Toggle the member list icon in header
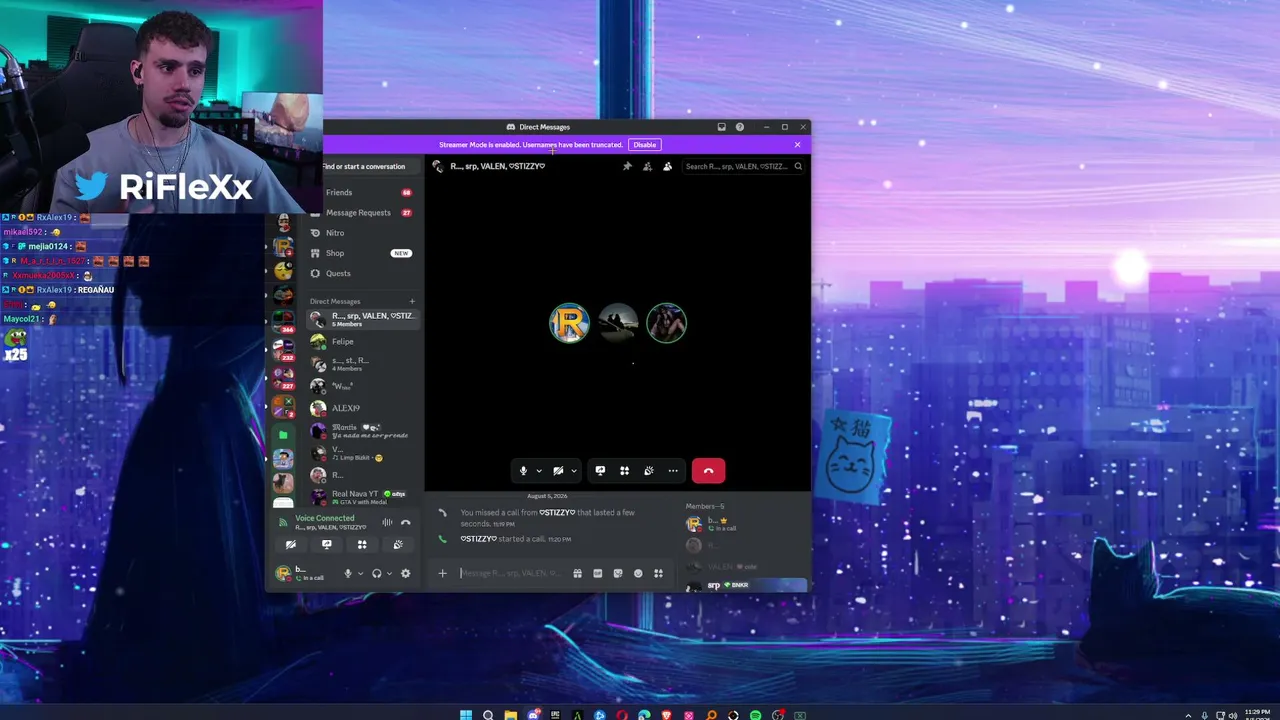The width and height of the screenshot is (1280, 720). click(x=667, y=166)
